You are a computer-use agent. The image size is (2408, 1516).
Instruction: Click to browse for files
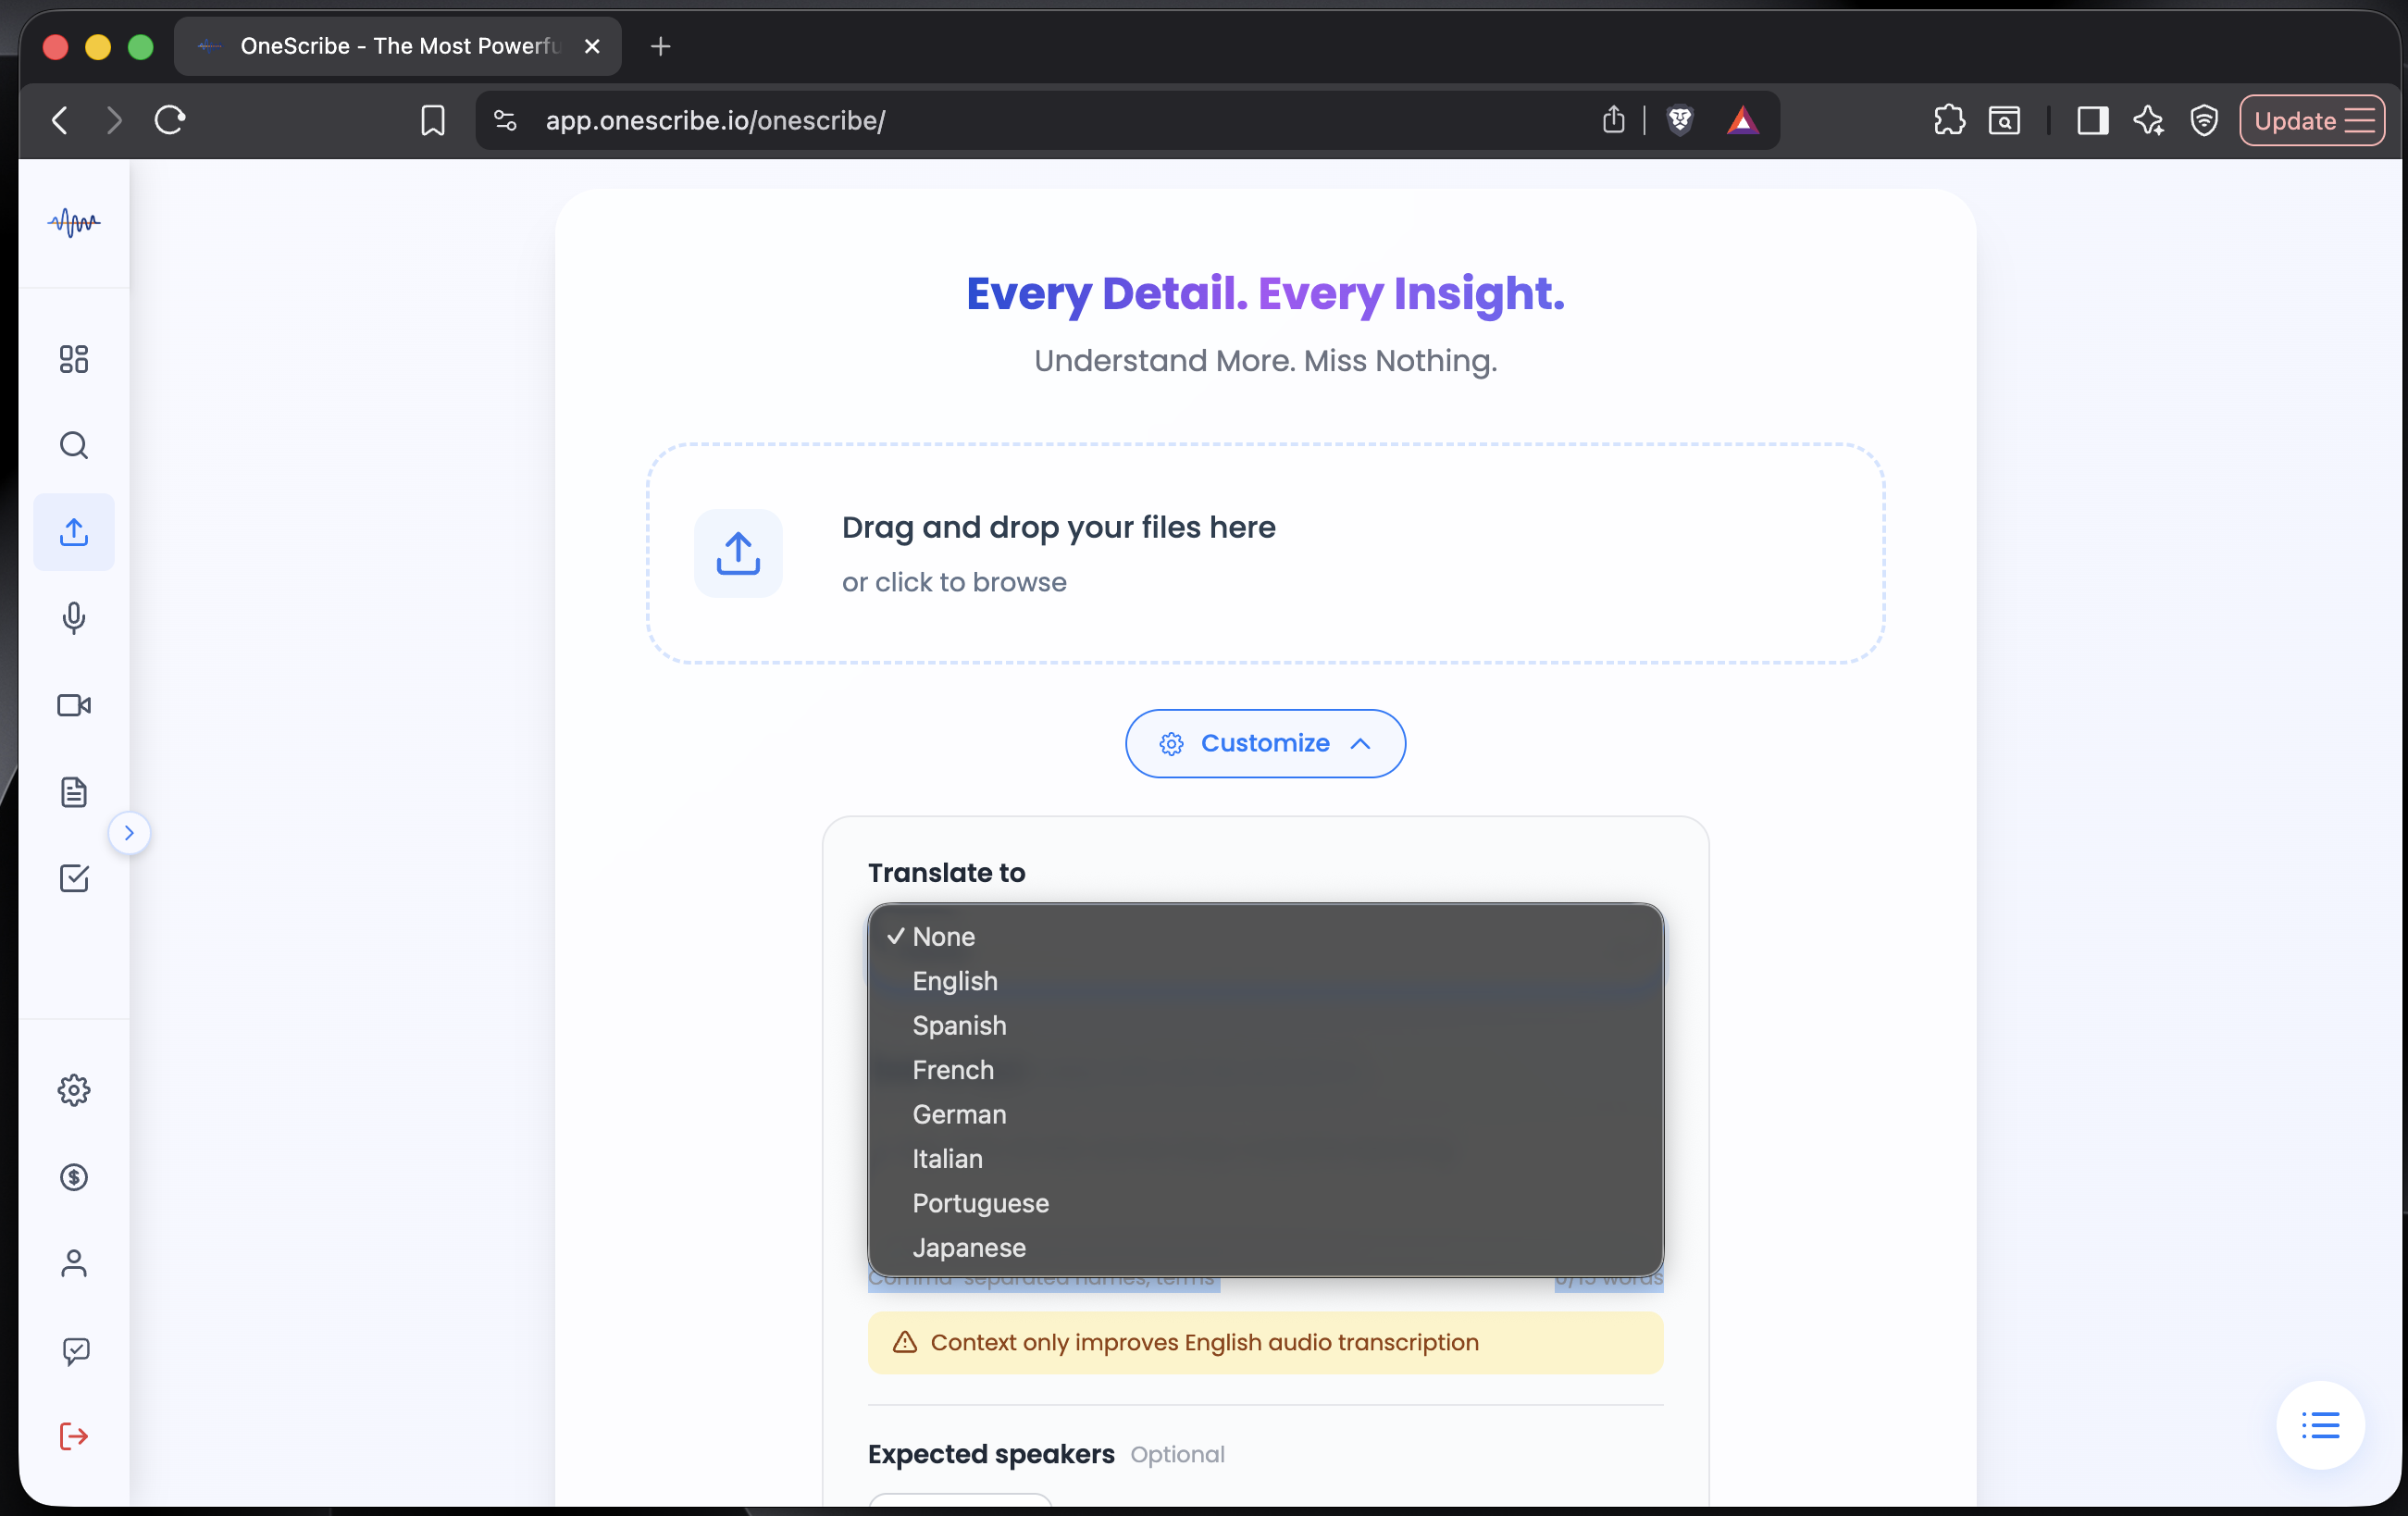tap(954, 581)
